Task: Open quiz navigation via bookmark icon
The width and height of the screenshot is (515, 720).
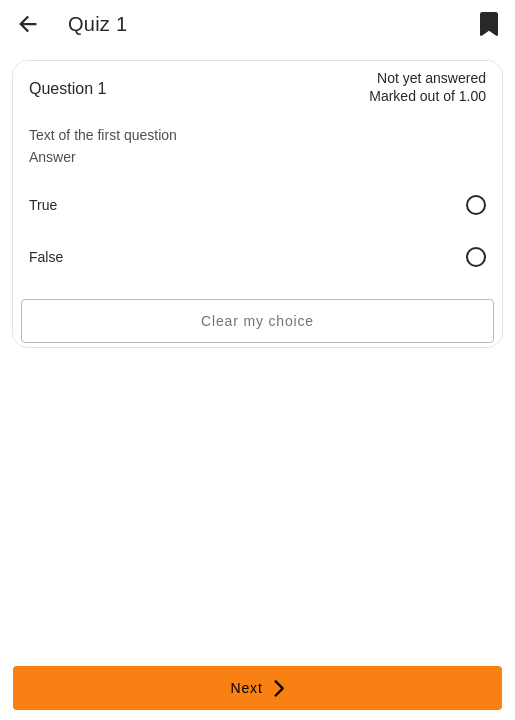Action: pyautogui.click(x=489, y=24)
